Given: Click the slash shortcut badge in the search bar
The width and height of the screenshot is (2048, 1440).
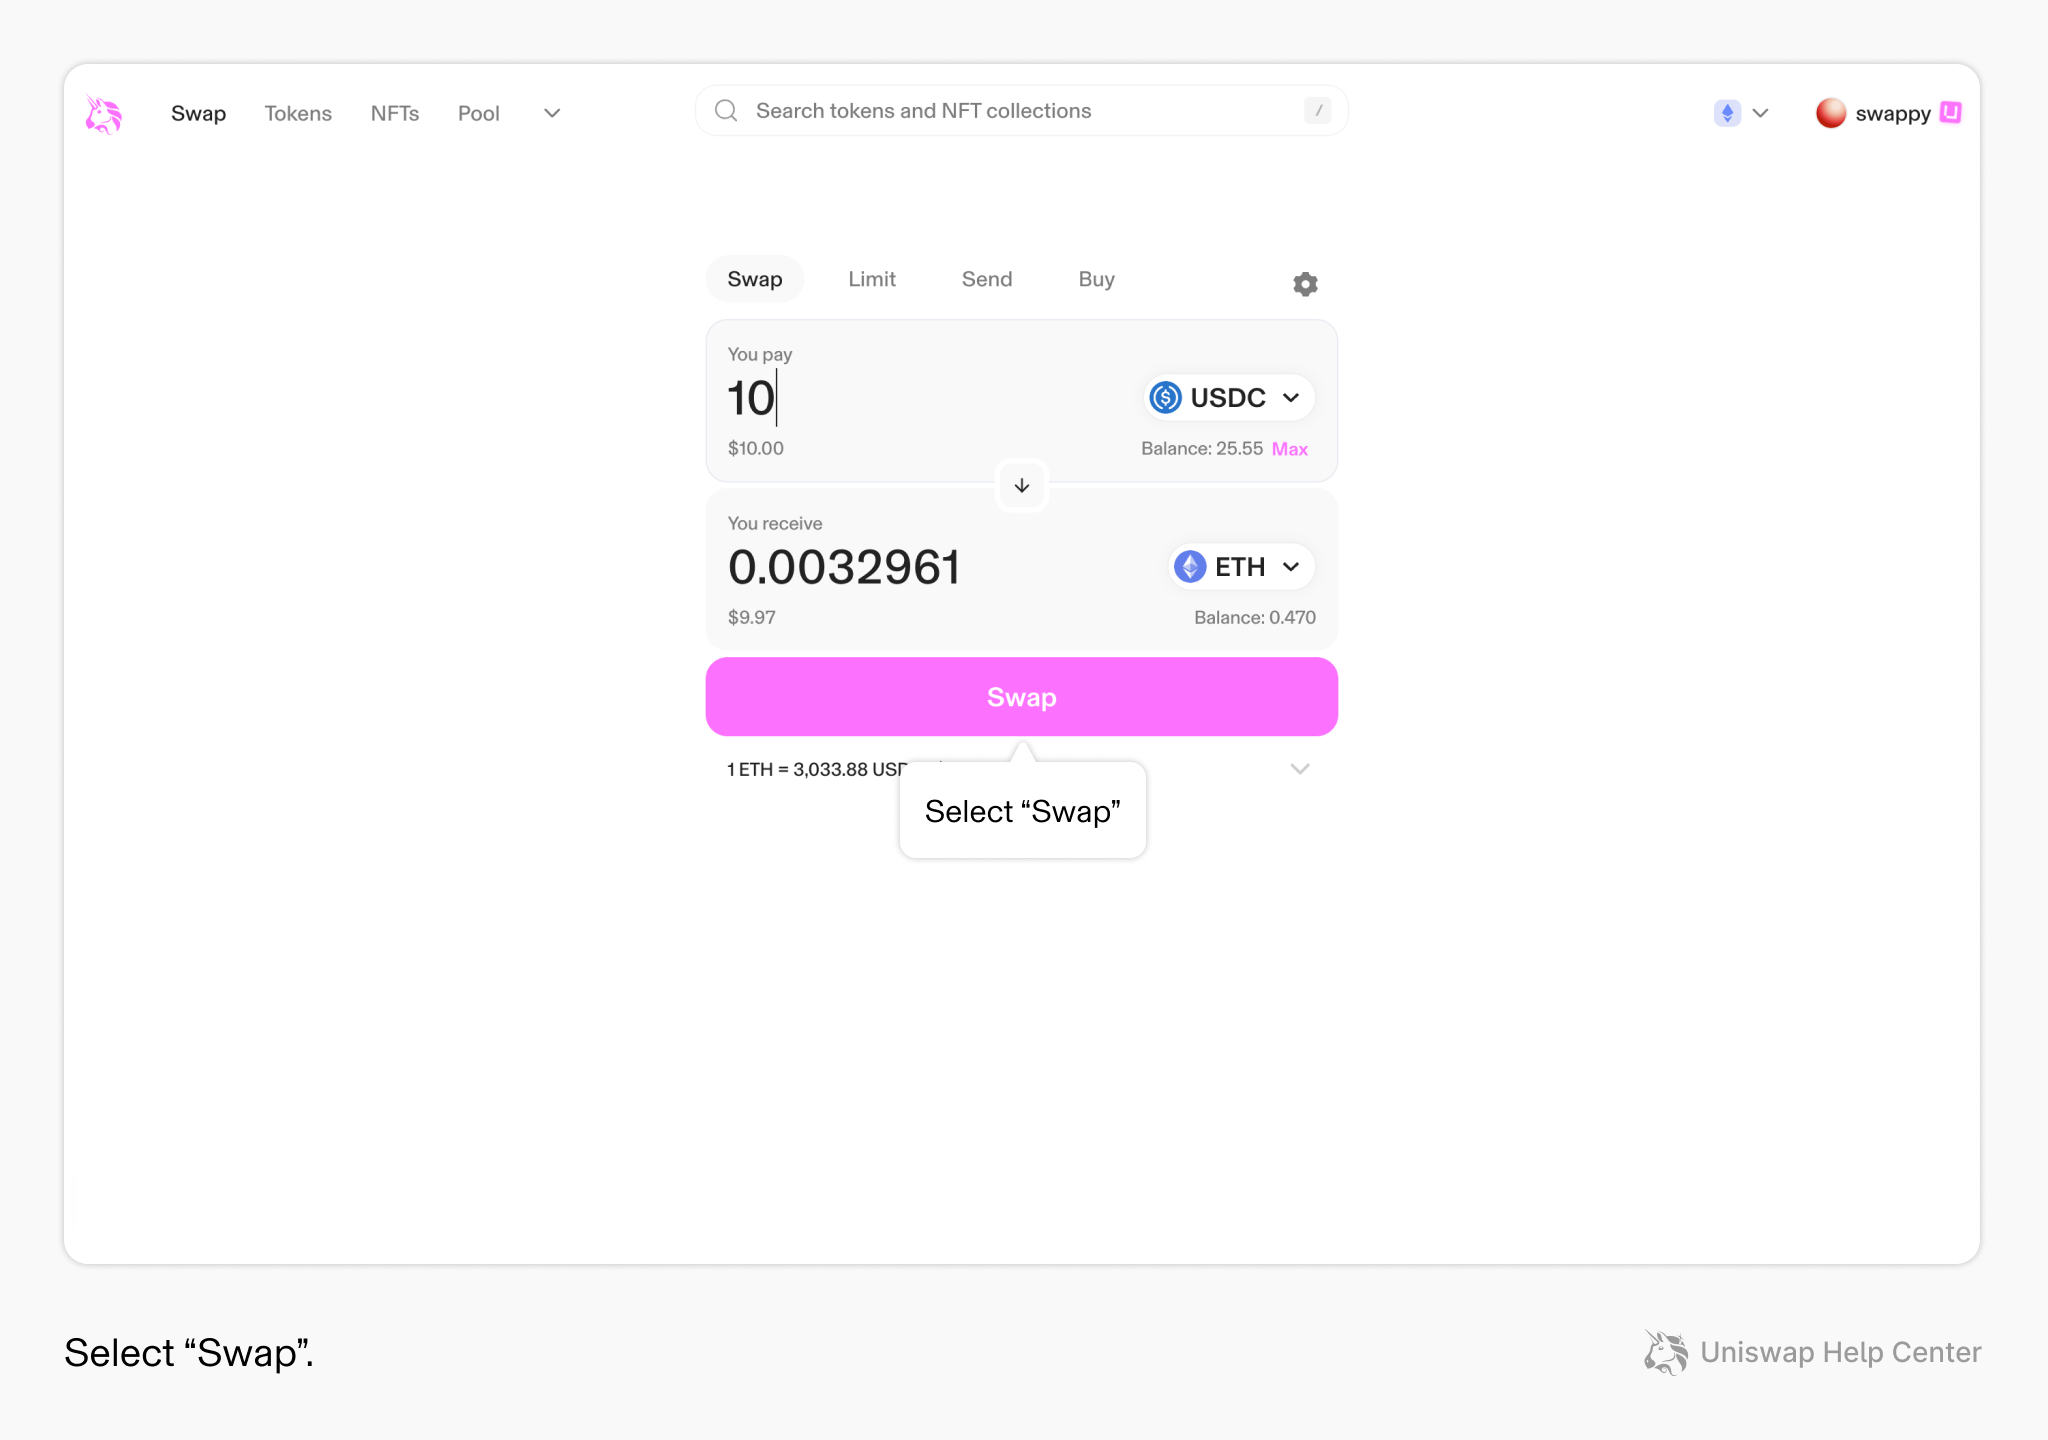Looking at the screenshot, I should point(1318,111).
